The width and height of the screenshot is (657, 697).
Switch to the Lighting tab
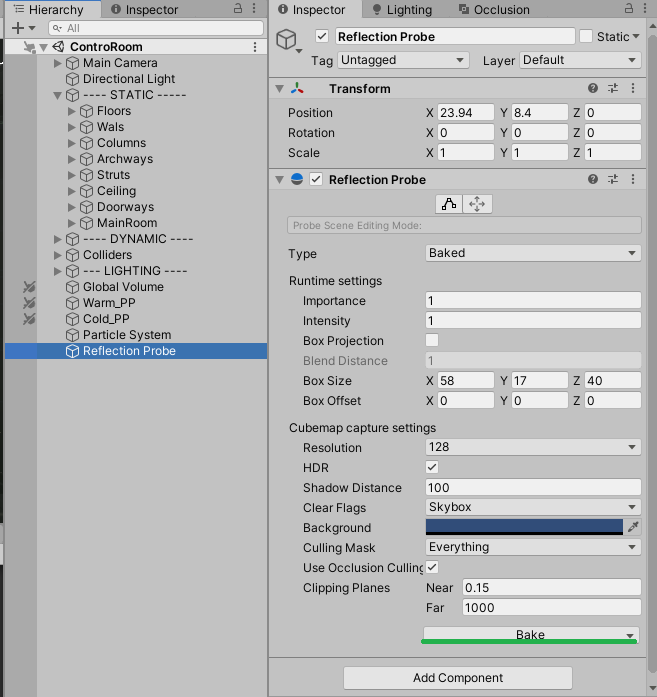pos(402,9)
